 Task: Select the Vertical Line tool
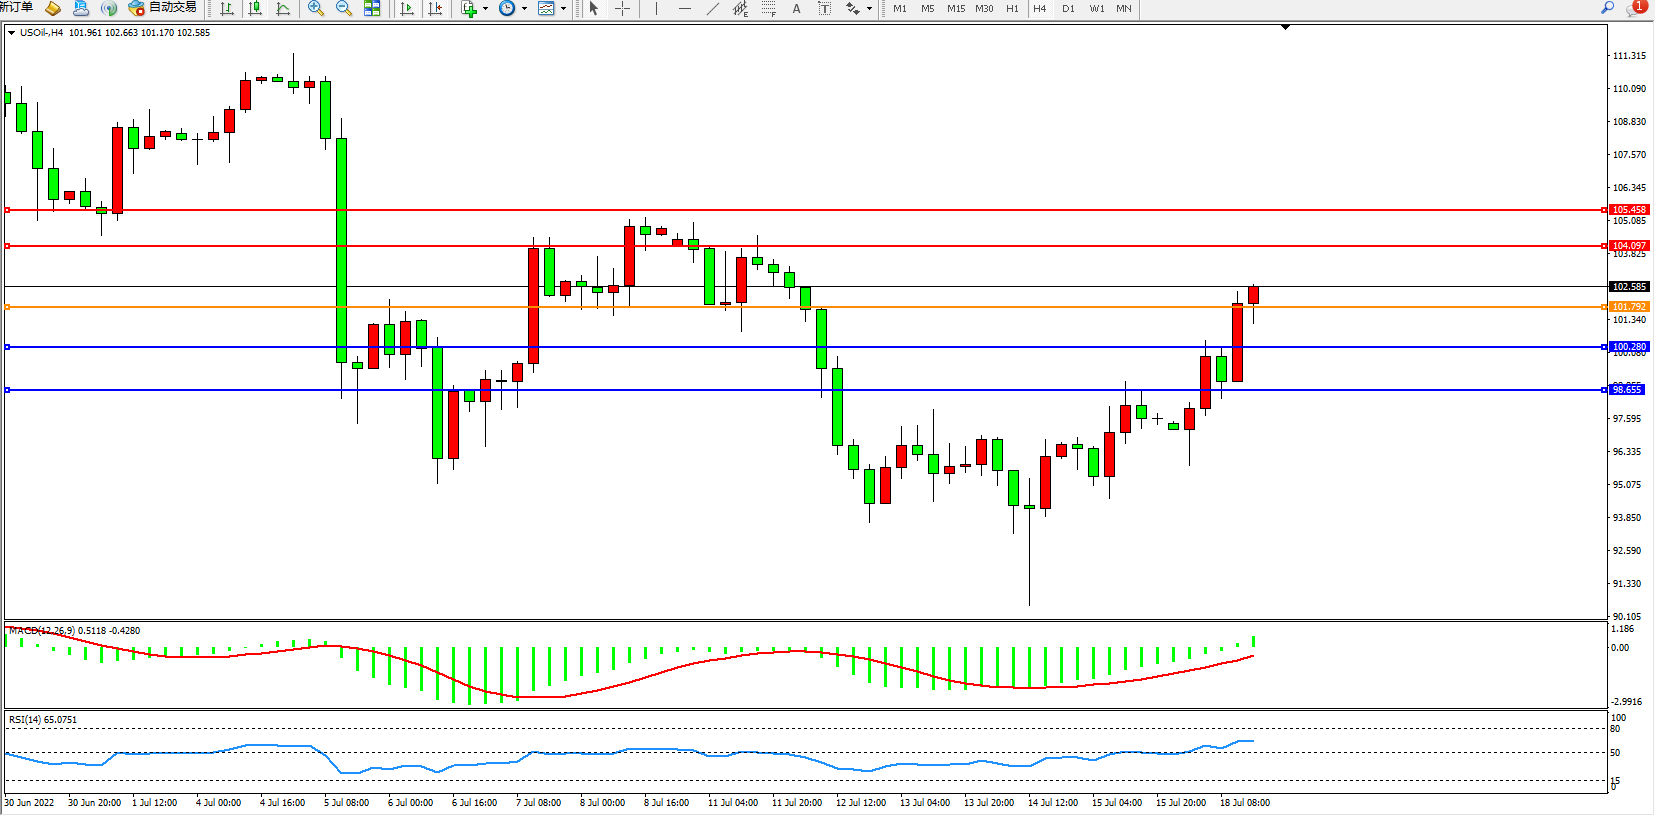[656, 9]
